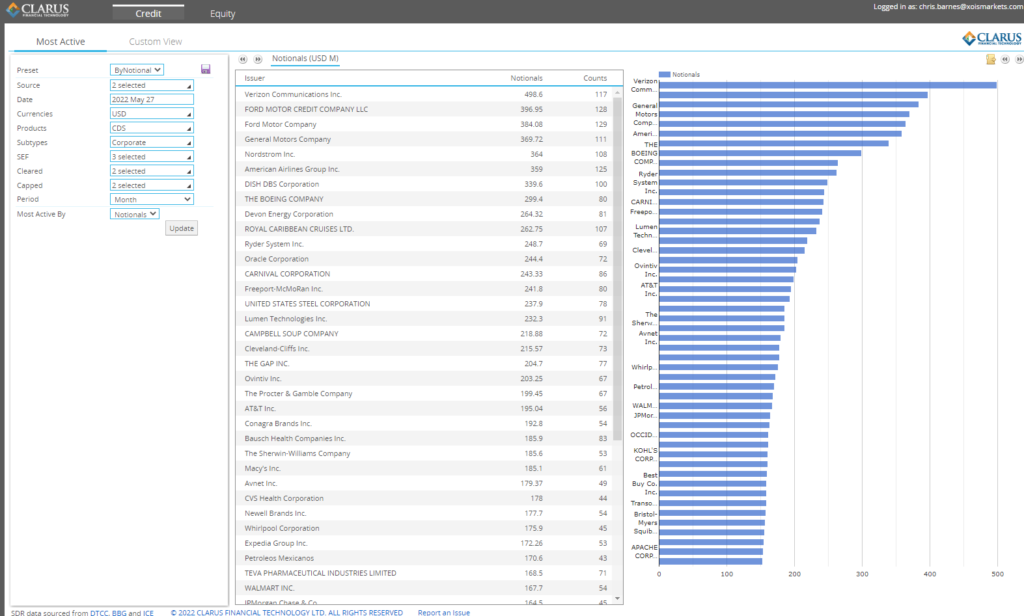This screenshot has height=616, width=1024.
Task: Select the American Airlines Group Inc. row
Action: point(424,169)
